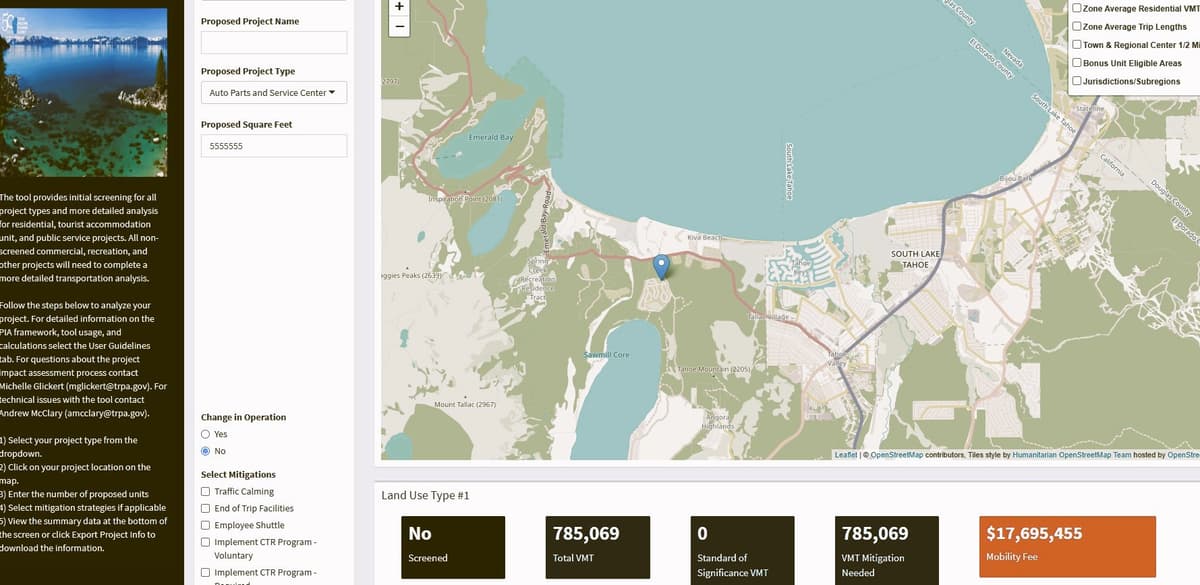Check Implement CTR Program - Voluntary
Viewport: 1200px width, 585px height.
pos(206,543)
